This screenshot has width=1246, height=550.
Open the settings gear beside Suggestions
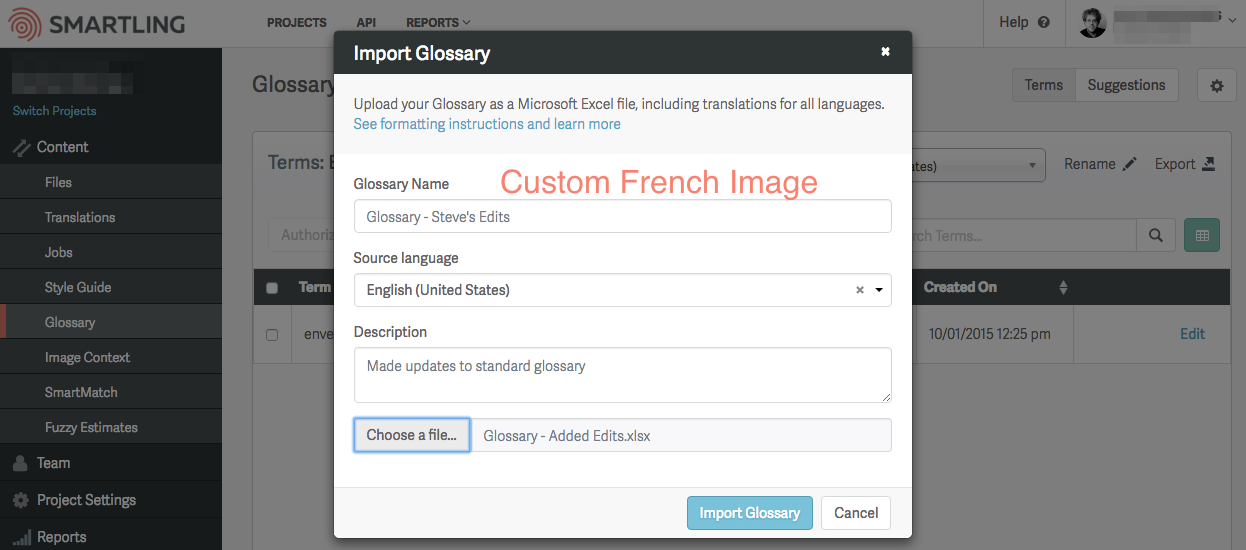click(1217, 86)
